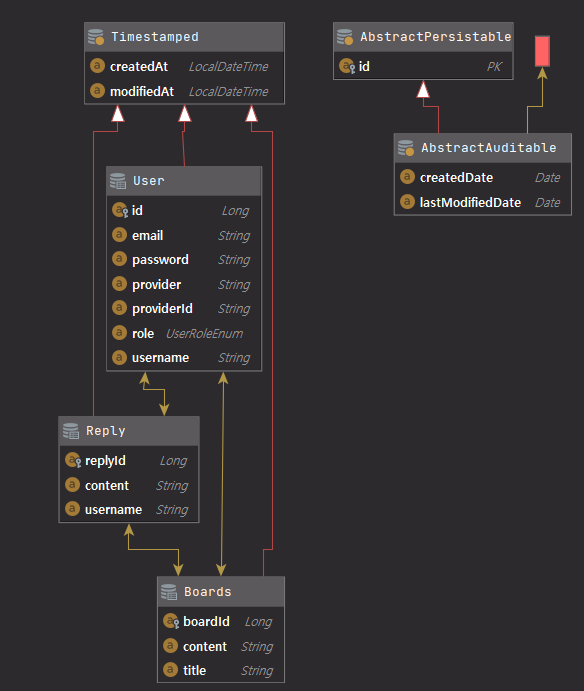Click the User id primary key icon
Image resolution: width=584 pixels, height=691 pixels.
(120, 210)
